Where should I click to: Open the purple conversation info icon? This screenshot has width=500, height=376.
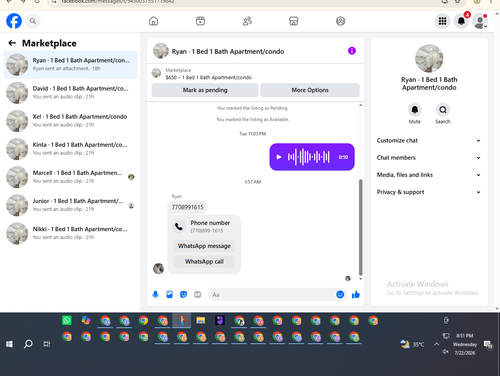352,51
